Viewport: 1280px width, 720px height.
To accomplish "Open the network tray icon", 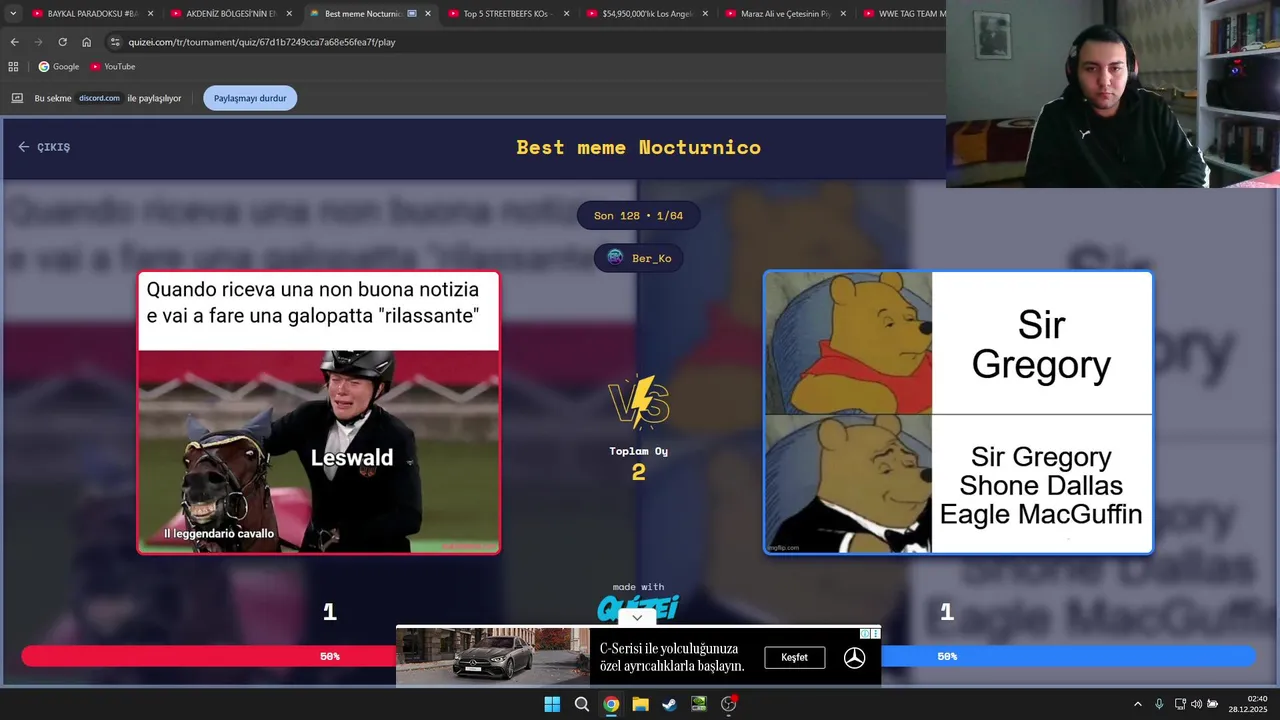I will pyautogui.click(x=1180, y=704).
